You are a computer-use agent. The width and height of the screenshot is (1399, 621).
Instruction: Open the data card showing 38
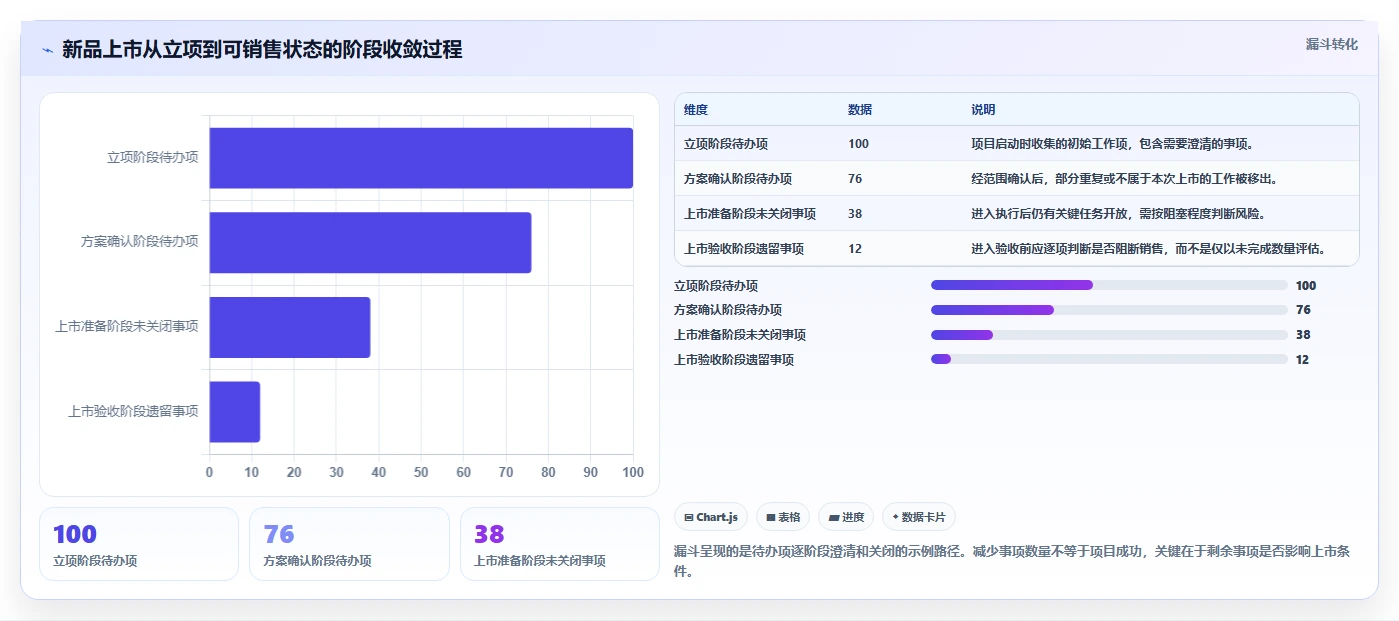click(x=560, y=544)
